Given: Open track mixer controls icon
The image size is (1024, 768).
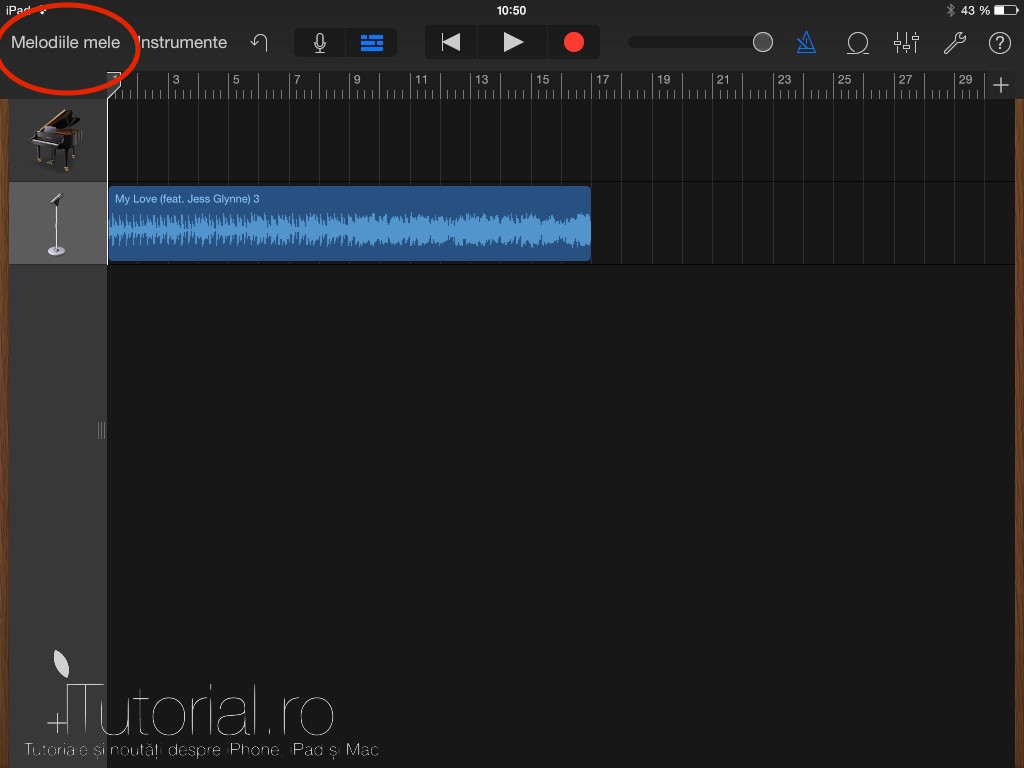Looking at the screenshot, I should point(906,43).
